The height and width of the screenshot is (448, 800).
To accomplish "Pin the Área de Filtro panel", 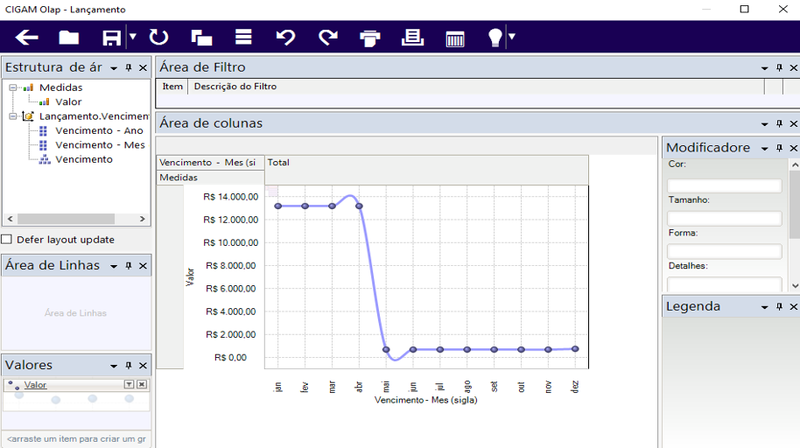I will [779, 67].
